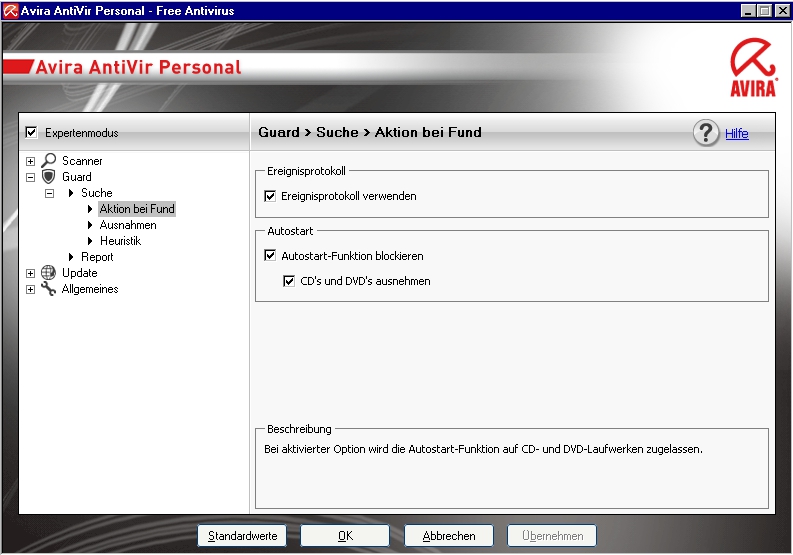Click the arrow before Heuristik

(90, 241)
